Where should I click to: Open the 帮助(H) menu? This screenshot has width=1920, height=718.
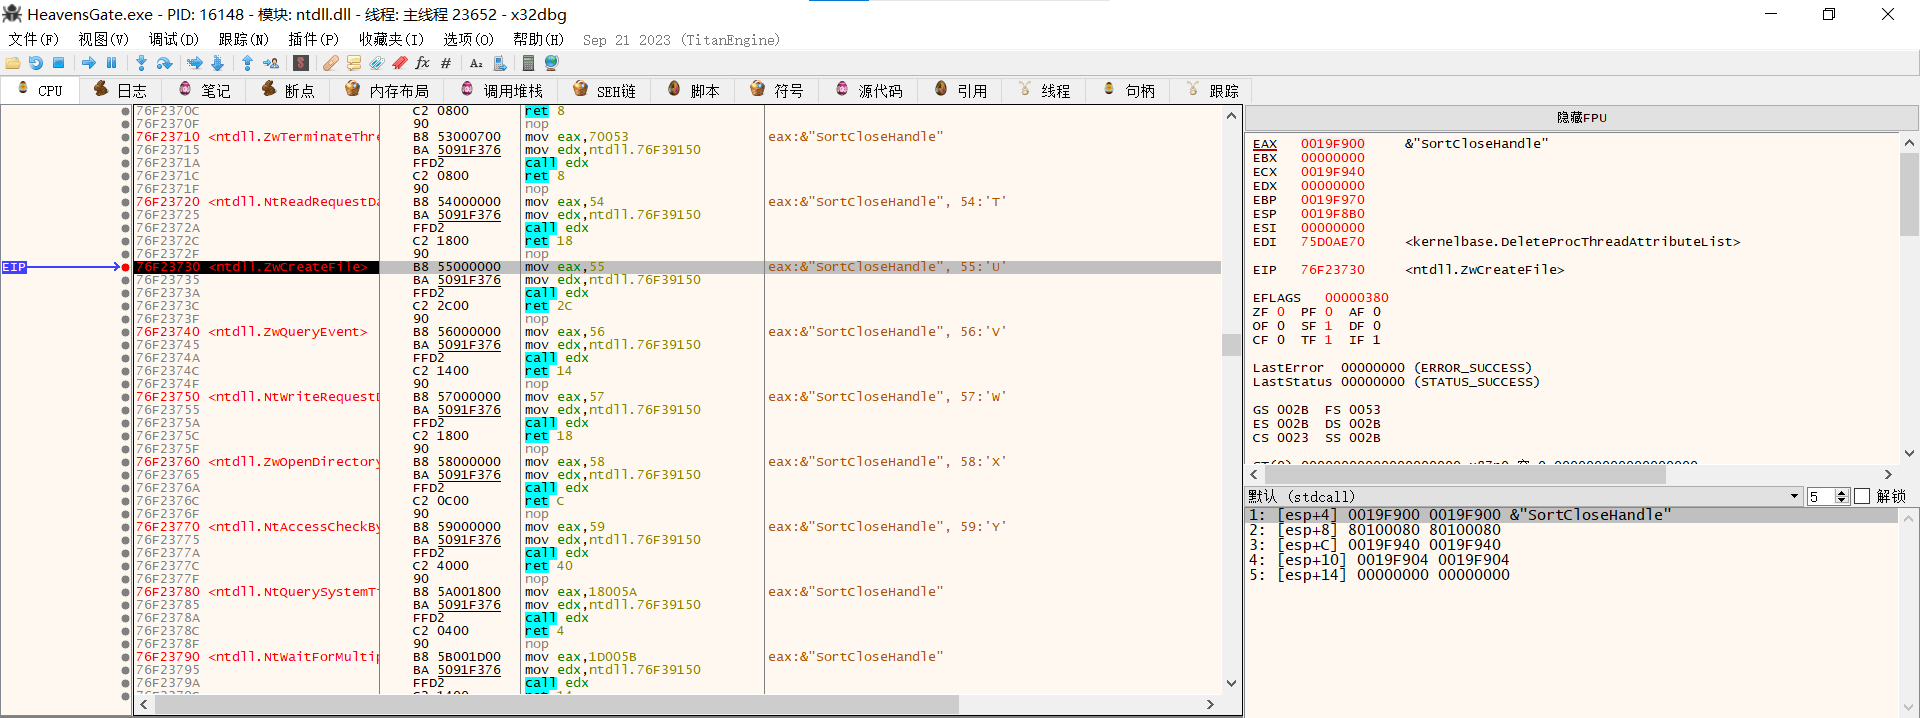click(x=538, y=39)
